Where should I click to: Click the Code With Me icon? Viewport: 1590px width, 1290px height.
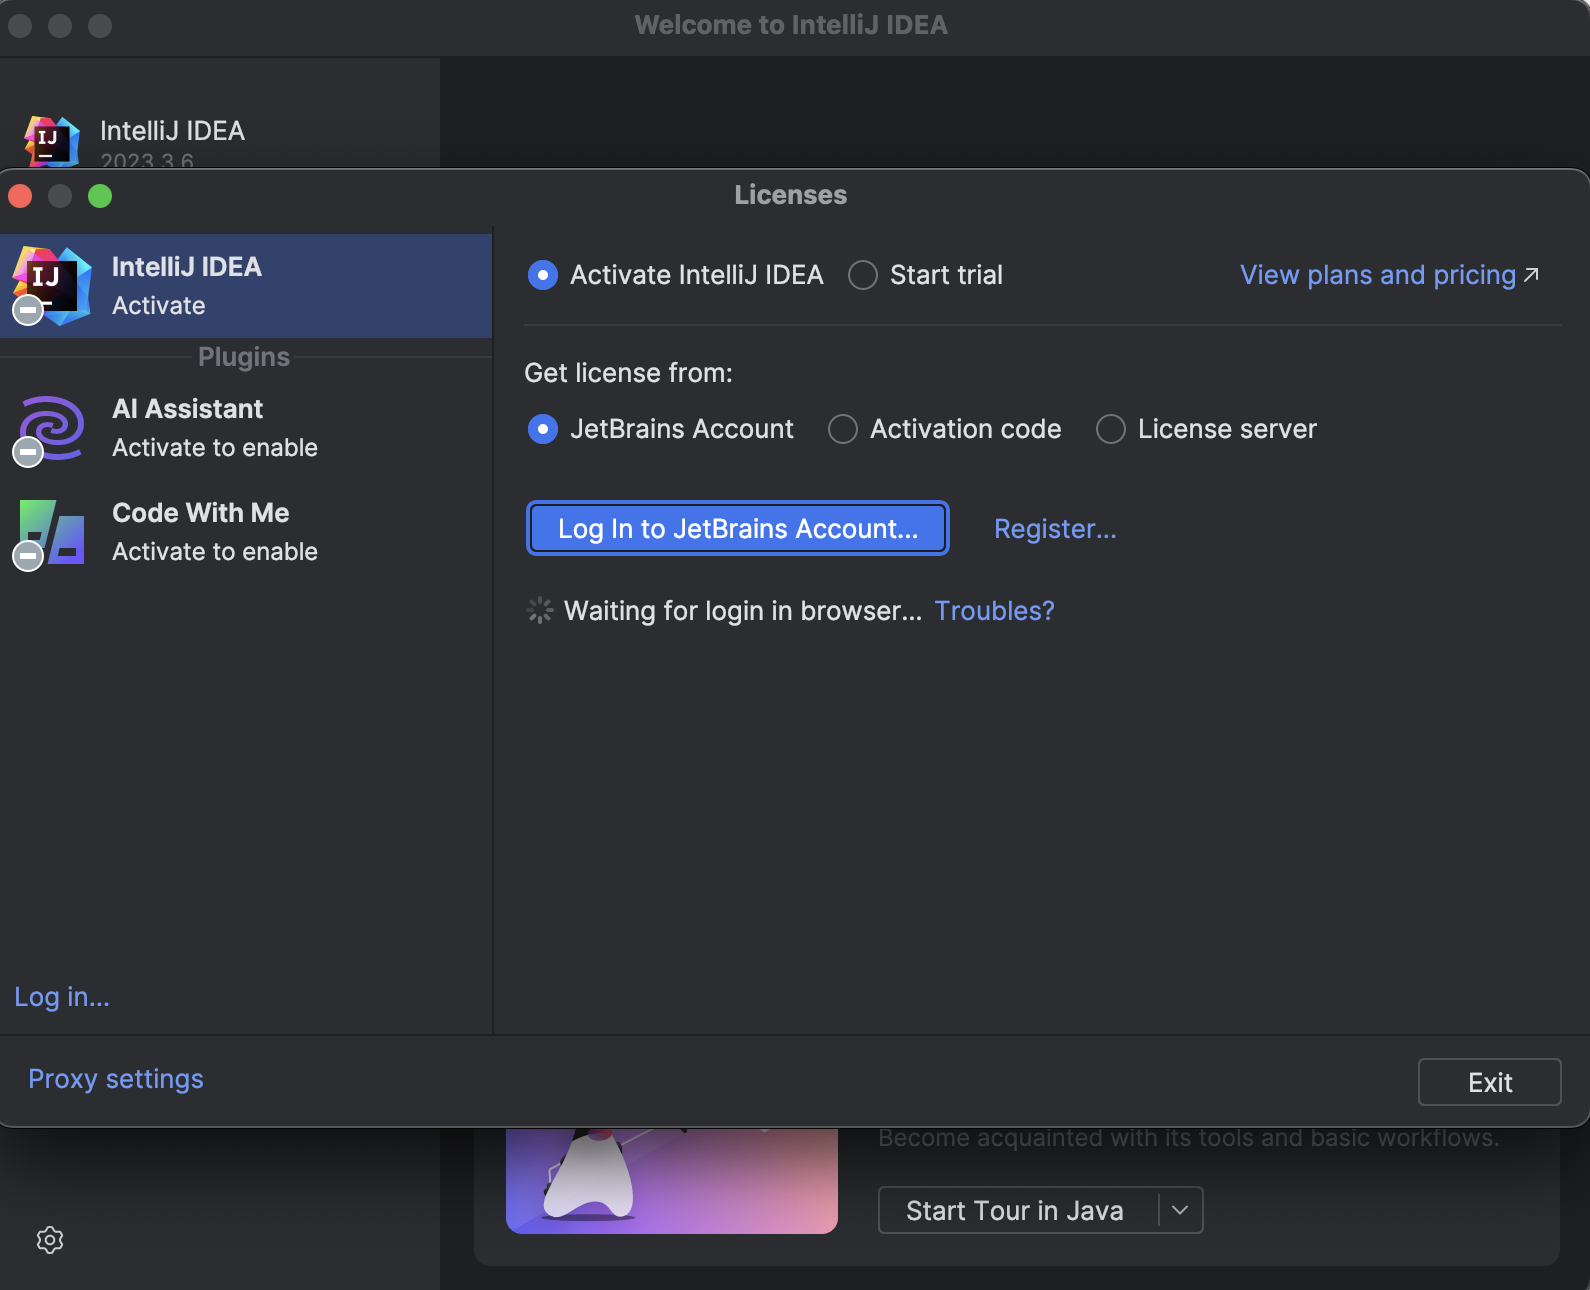[x=52, y=532]
